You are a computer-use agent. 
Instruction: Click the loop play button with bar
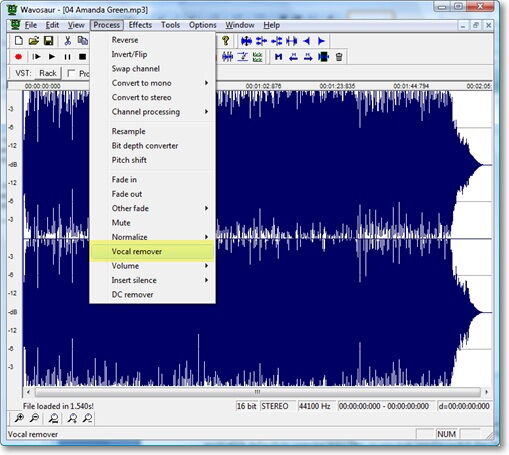pos(36,57)
